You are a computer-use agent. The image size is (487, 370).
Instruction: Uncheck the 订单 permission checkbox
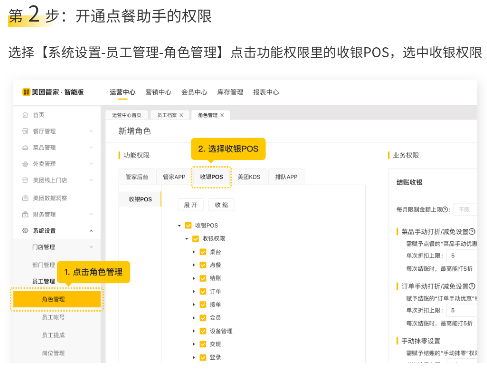[203, 291]
